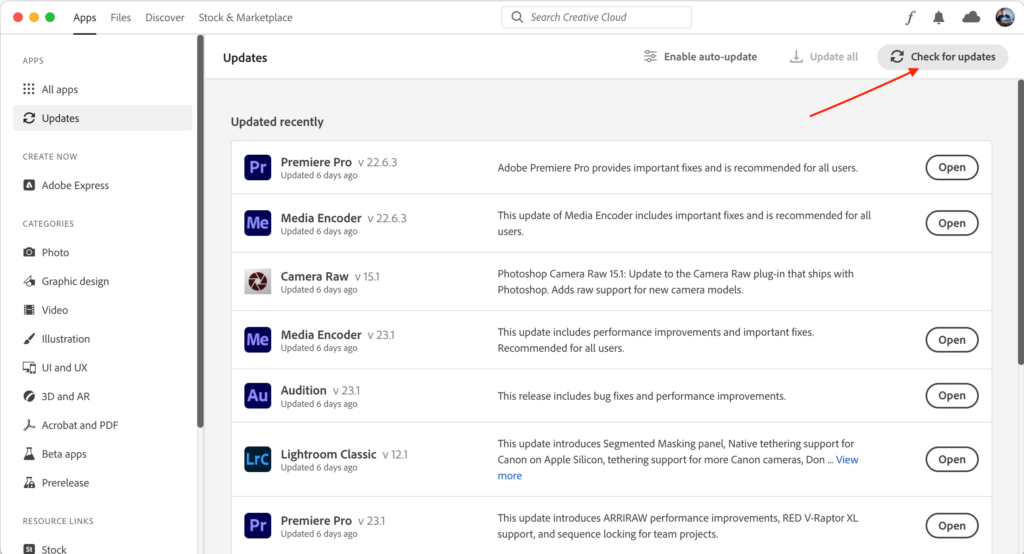The width and height of the screenshot is (1024, 554).
Task: Select the Beta apps category
Action: [x=103, y=453]
